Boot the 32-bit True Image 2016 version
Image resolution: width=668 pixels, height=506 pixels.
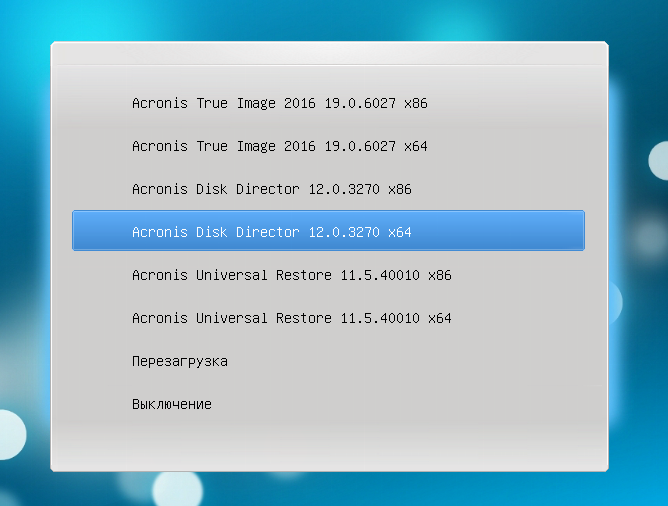tap(280, 103)
